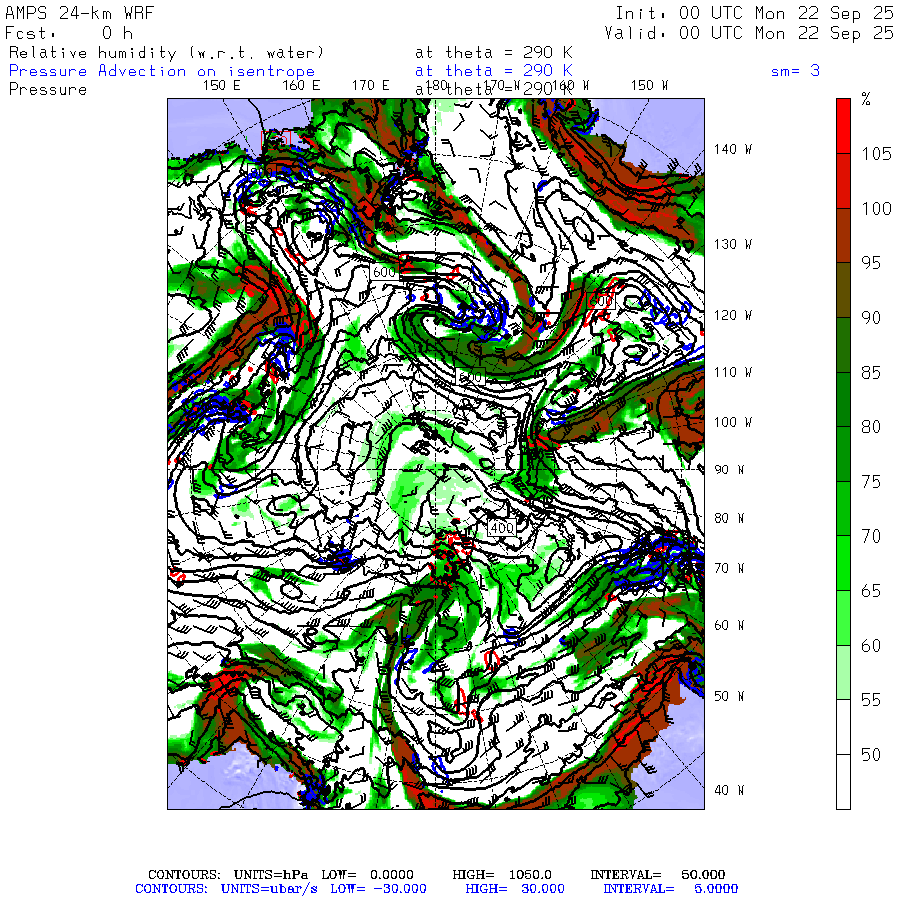The height and width of the screenshot is (900, 900).
Task: Click the percent unit symbol above colorbar
Action: [x=866, y=100]
